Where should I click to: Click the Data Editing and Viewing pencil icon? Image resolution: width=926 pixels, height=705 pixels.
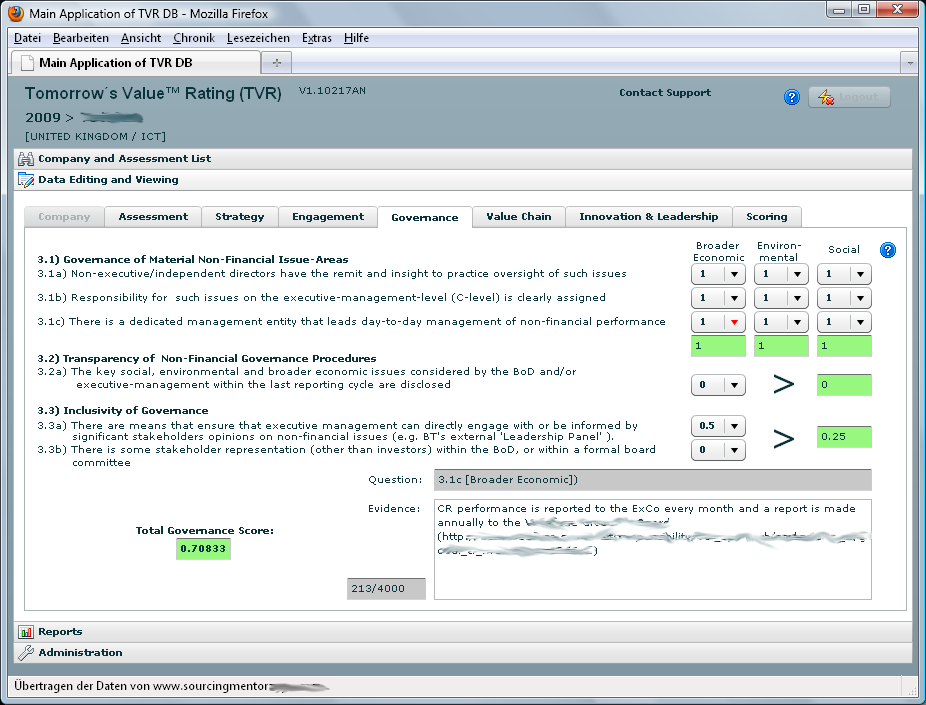[x=26, y=180]
